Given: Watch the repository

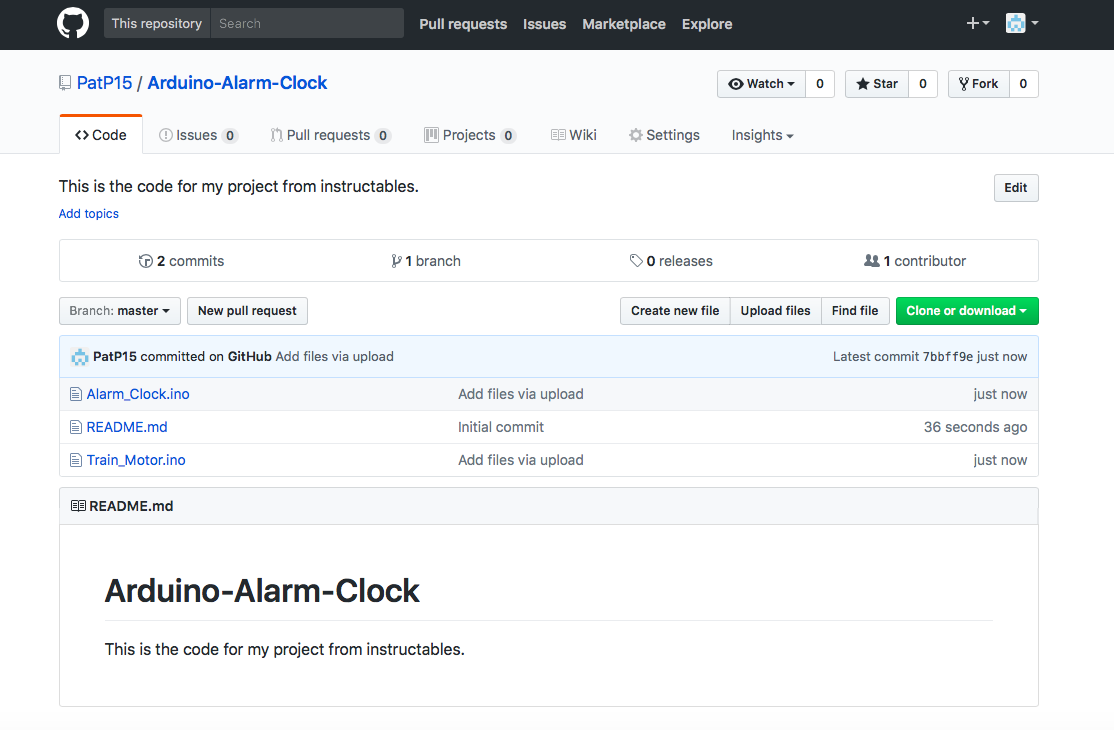Looking at the screenshot, I should (x=762, y=84).
